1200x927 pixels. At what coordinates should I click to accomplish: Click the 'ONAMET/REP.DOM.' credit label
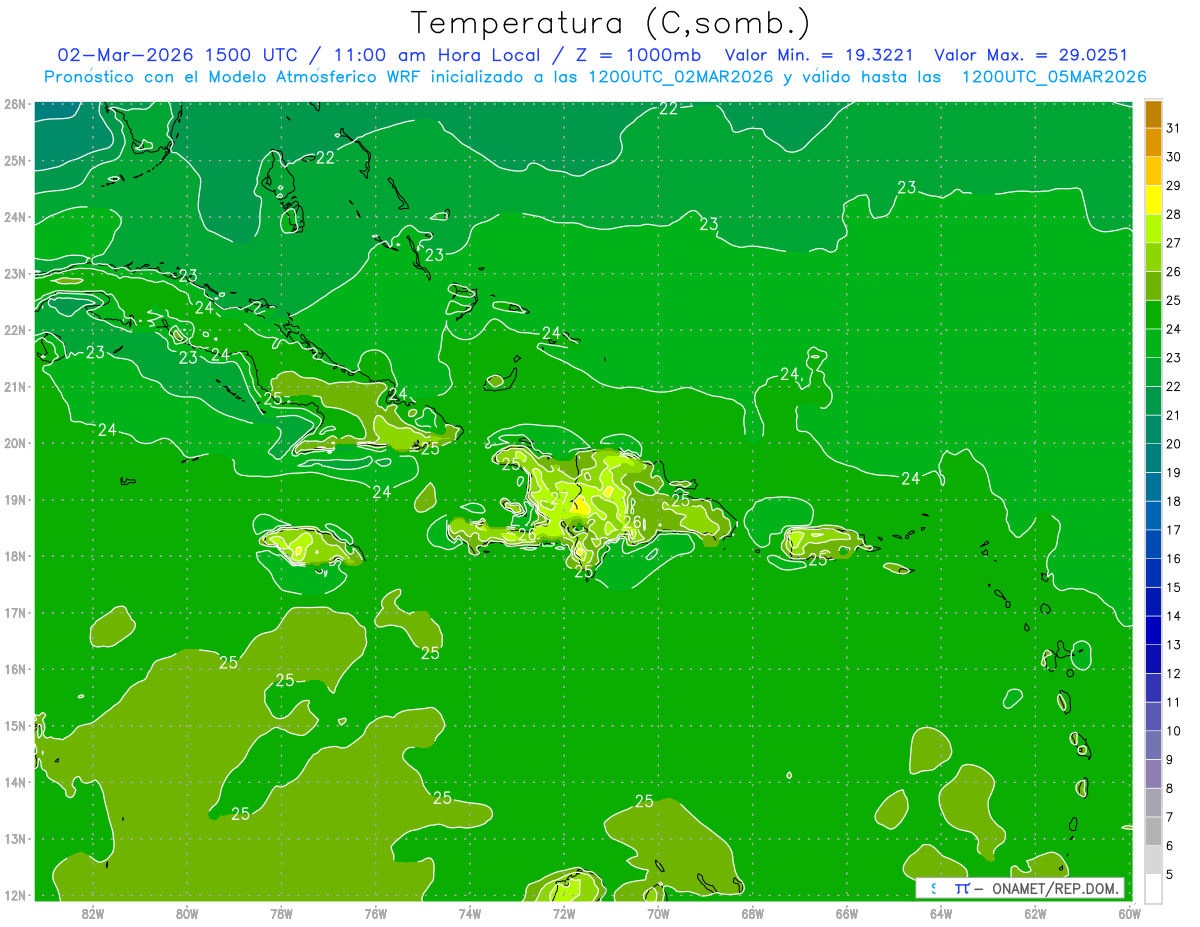(1054, 888)
